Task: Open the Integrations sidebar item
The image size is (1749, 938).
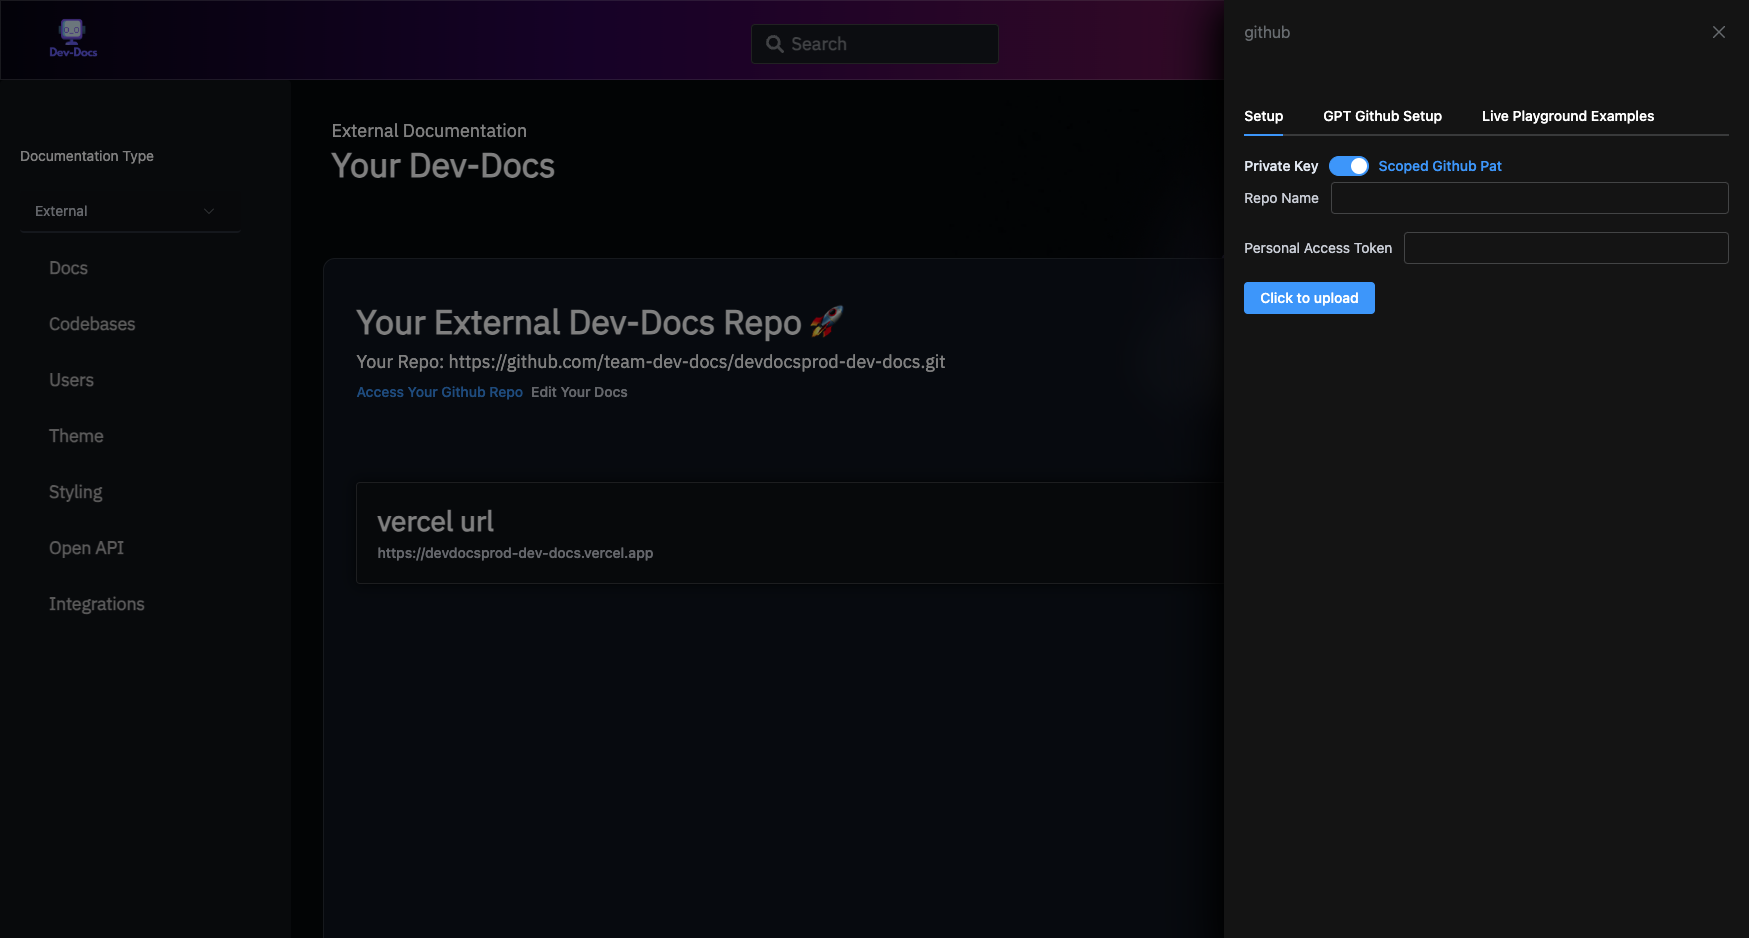Action: pos(96,604)
